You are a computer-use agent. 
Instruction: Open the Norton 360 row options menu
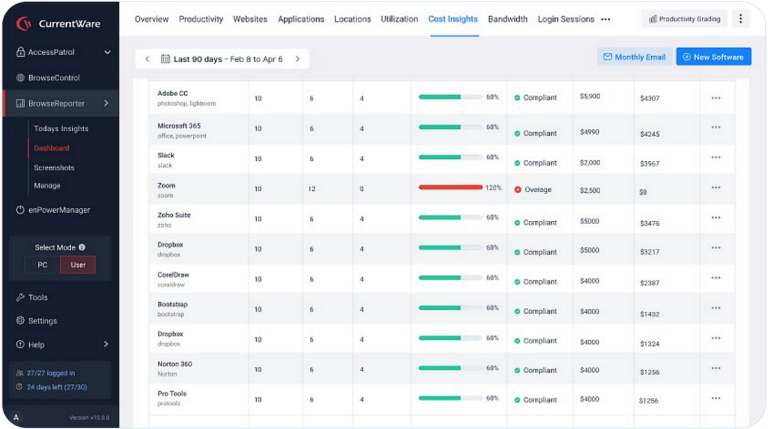pyautogui.click(x=716, y=368)
